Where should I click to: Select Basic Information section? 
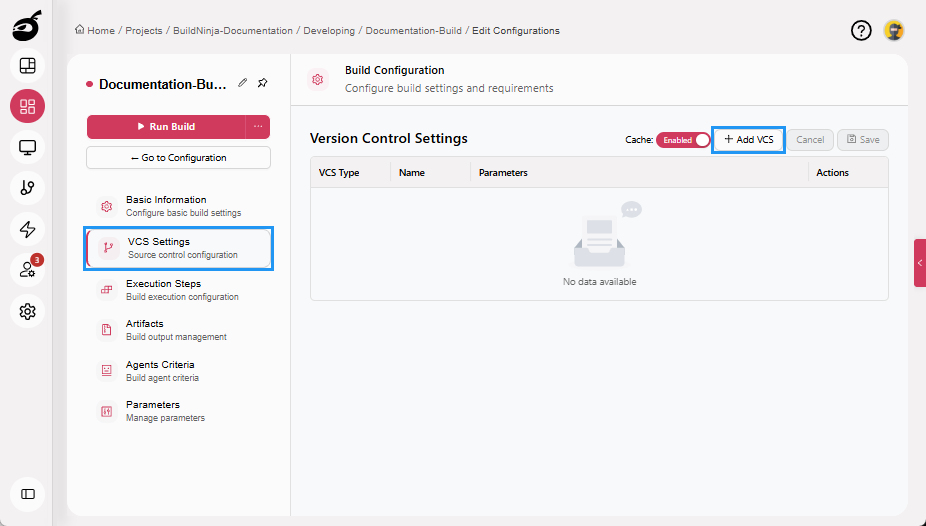(178, 206)
